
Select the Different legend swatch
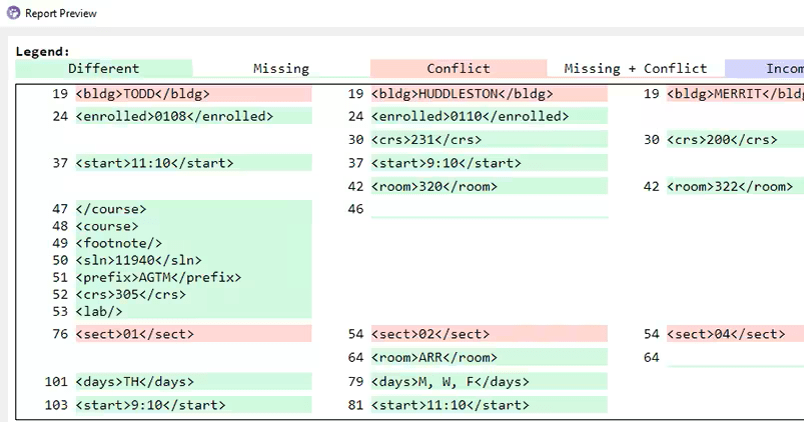[x=104, y=68]
